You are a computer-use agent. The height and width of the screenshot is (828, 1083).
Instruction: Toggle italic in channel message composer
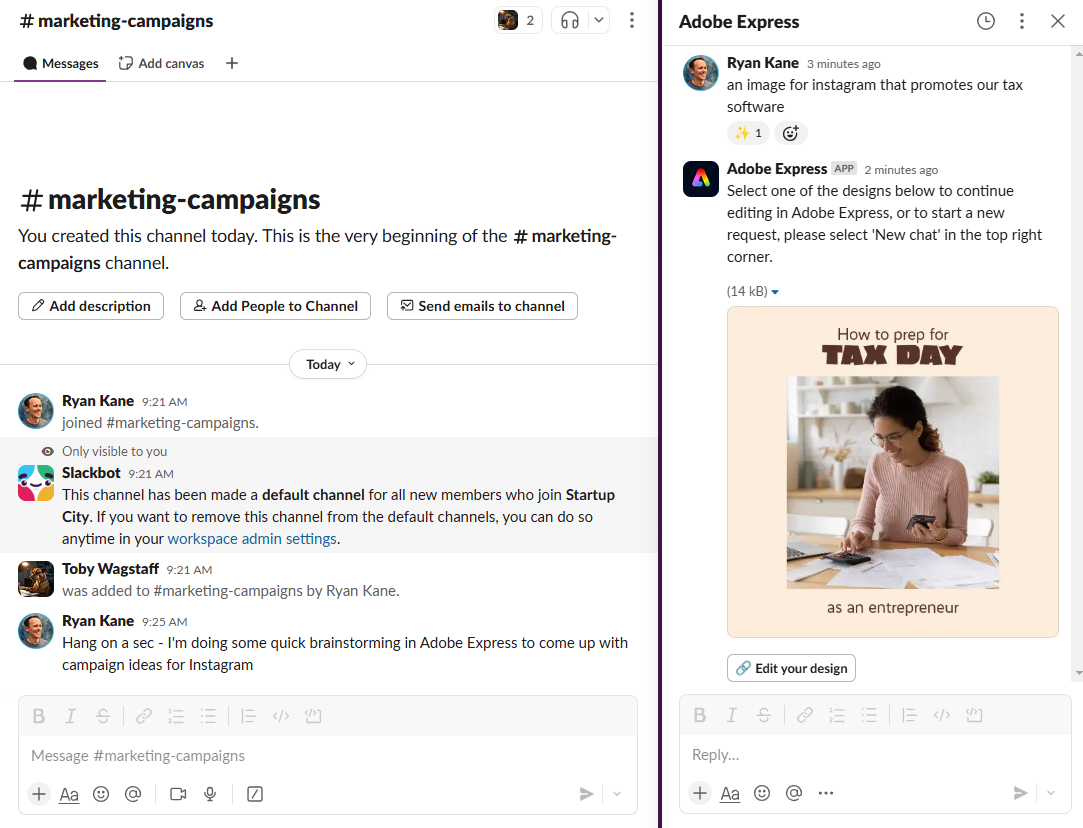70,716
